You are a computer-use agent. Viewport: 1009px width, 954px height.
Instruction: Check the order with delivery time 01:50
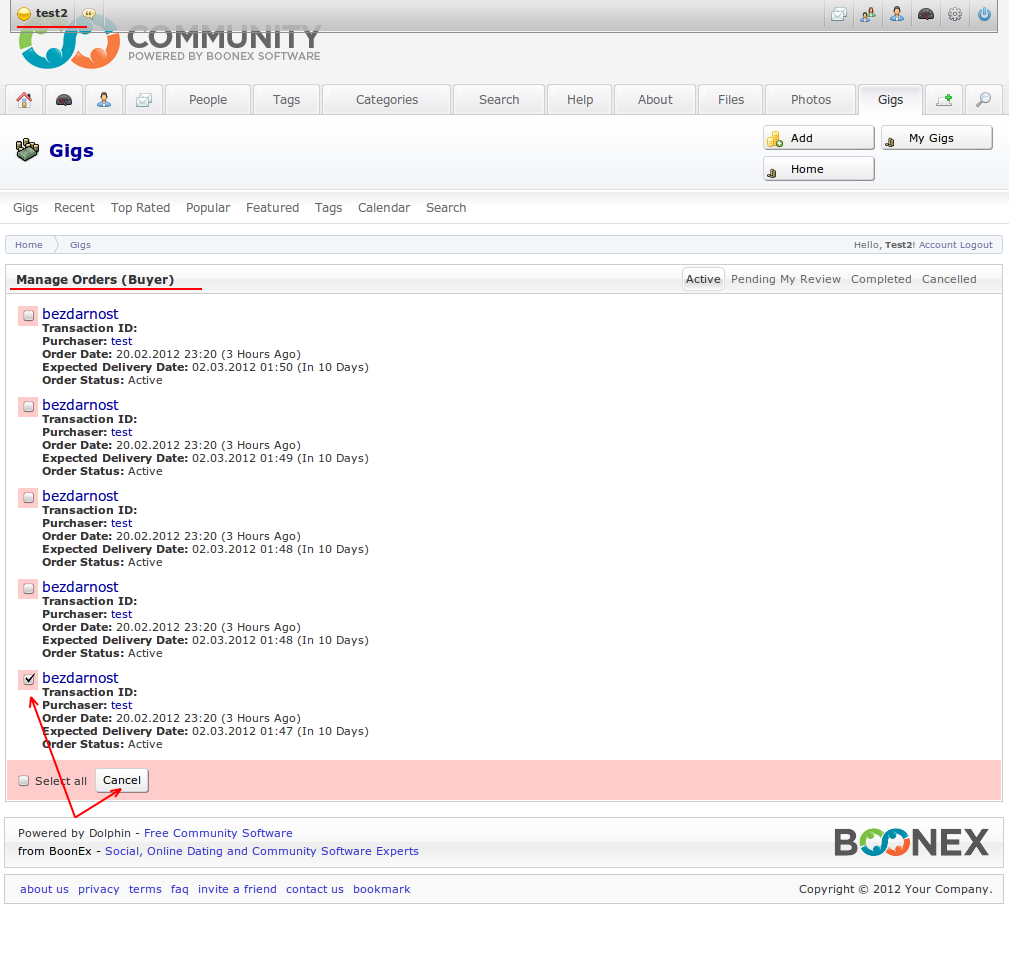29,315
